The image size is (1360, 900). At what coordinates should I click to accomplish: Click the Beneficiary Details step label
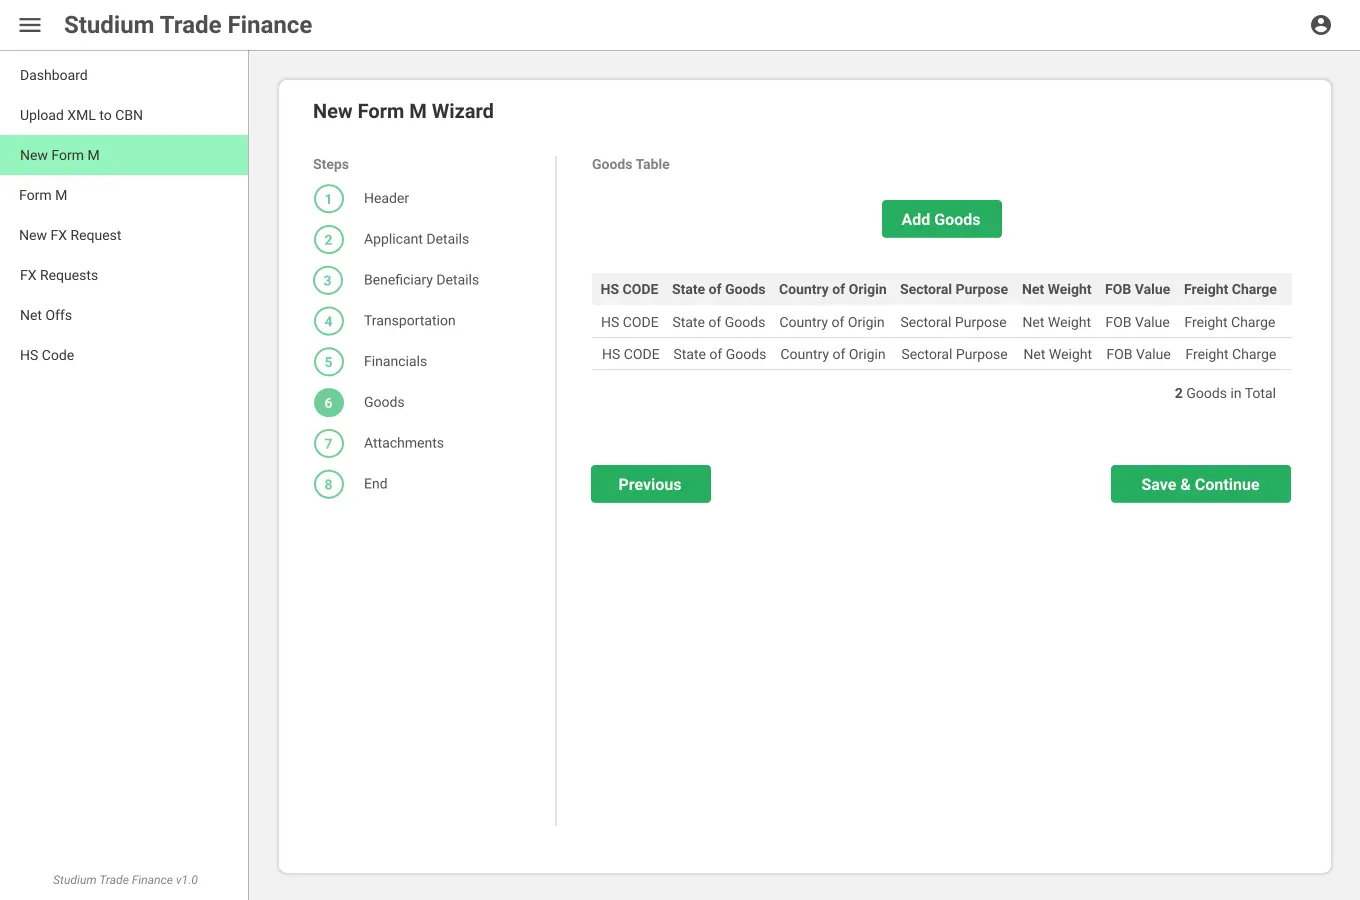(x=421, y=280)
